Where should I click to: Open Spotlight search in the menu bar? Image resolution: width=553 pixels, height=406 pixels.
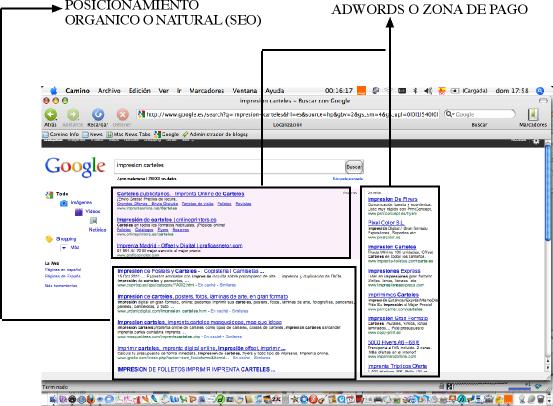pyautogui.click(x=540, y=91)
